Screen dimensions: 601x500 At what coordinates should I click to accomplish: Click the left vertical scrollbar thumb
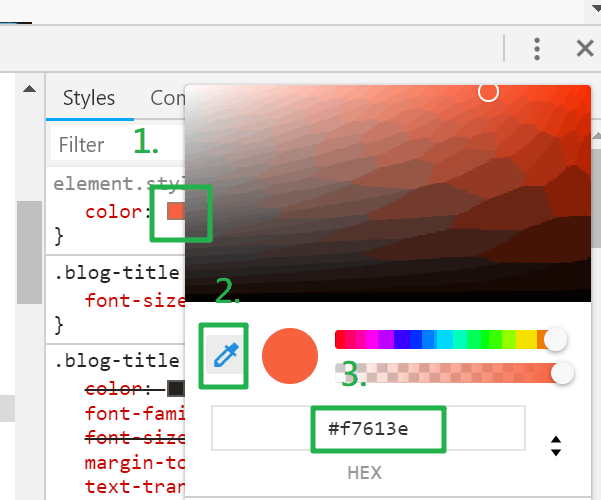pos(29,250)
